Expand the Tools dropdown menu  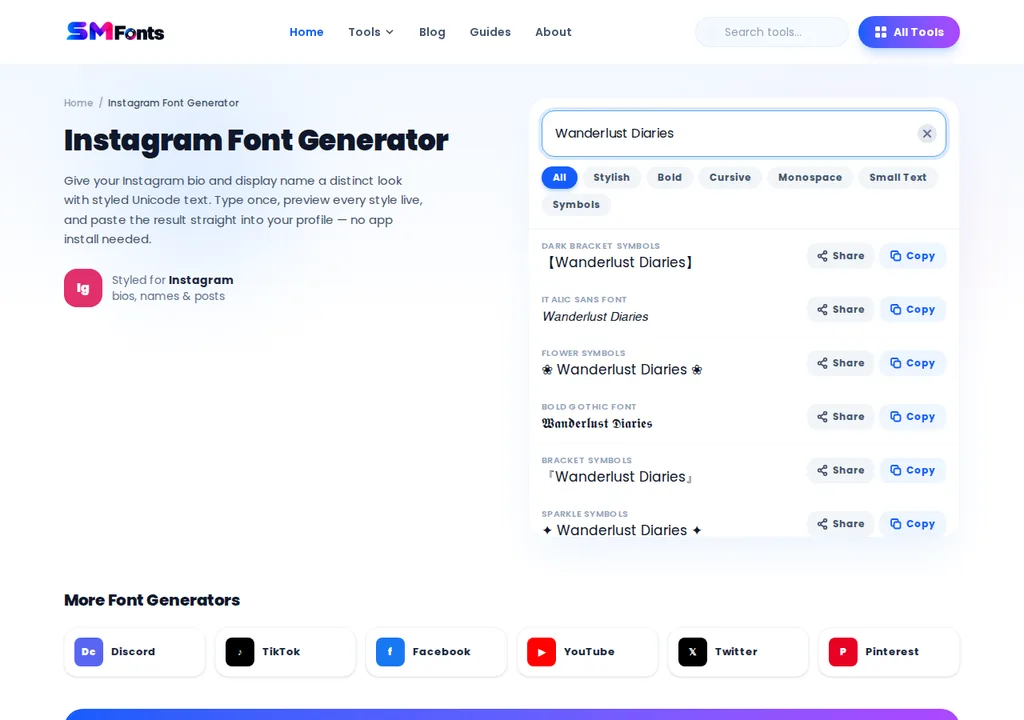click(x=370, y=32)
